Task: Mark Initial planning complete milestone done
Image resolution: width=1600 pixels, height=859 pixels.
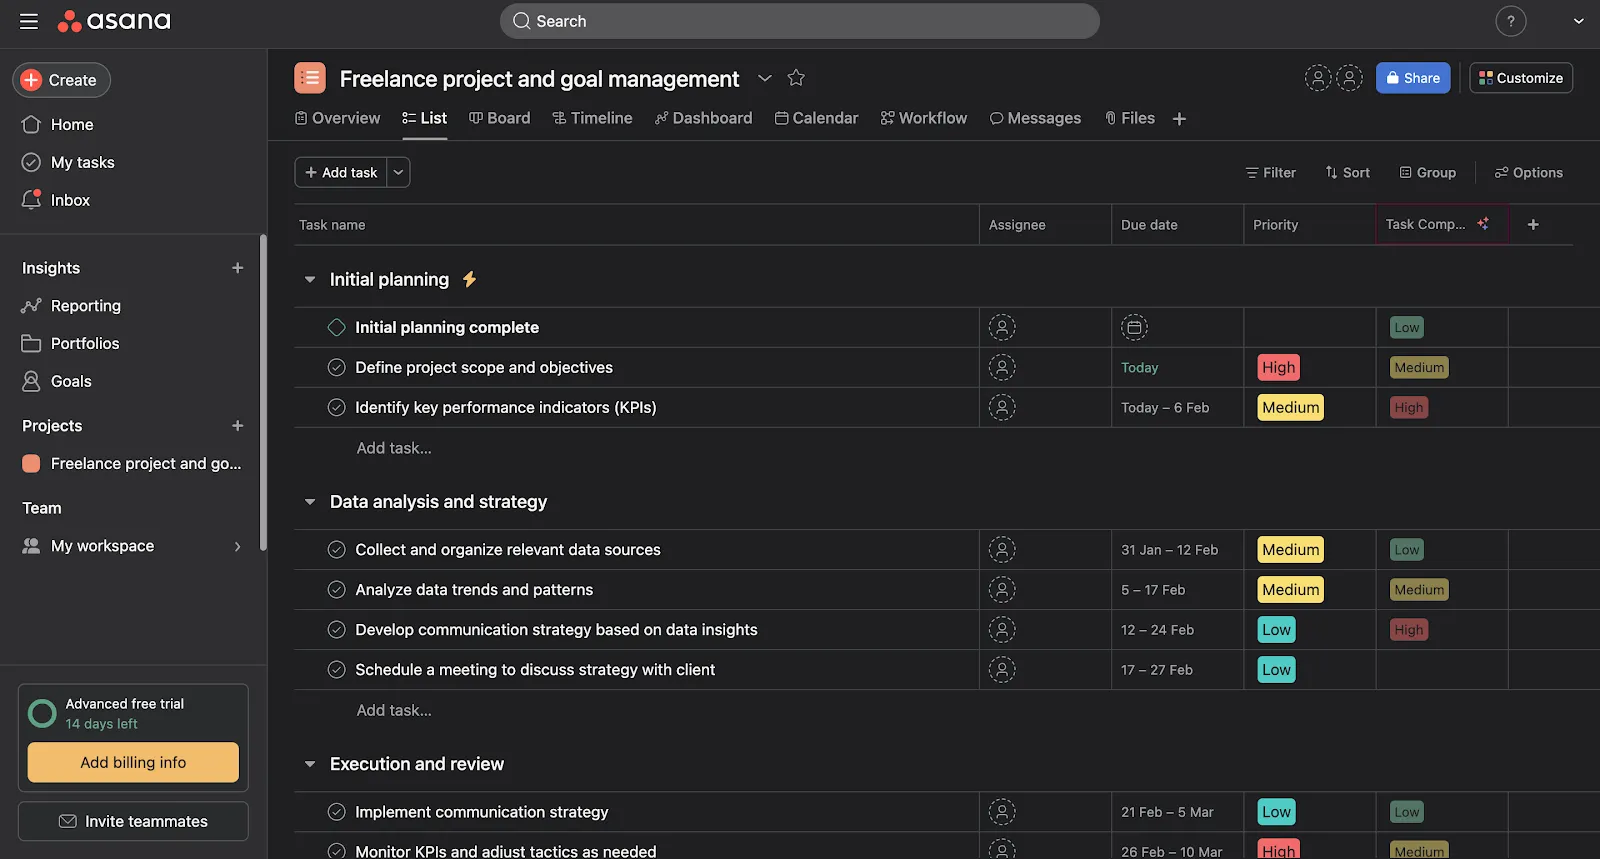Action: tap(337, 327)
